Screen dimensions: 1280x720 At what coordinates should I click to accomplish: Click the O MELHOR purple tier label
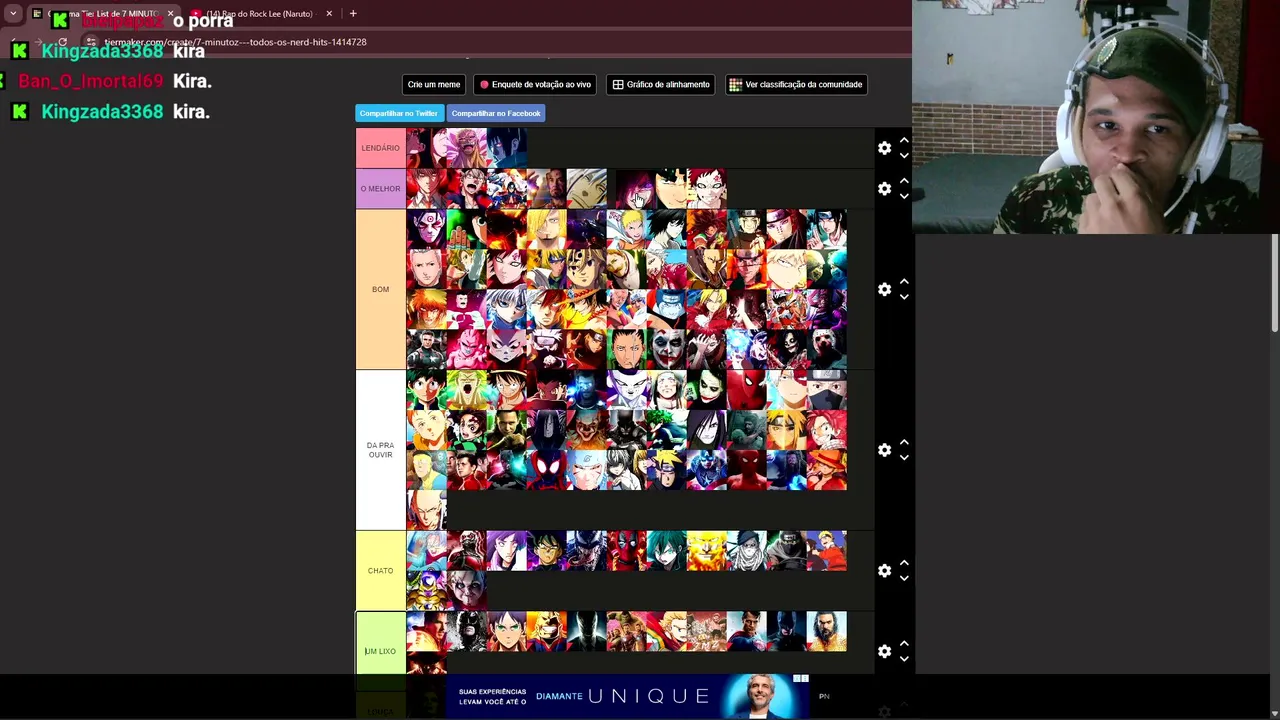pyautogui.click(x=381, y=189)
